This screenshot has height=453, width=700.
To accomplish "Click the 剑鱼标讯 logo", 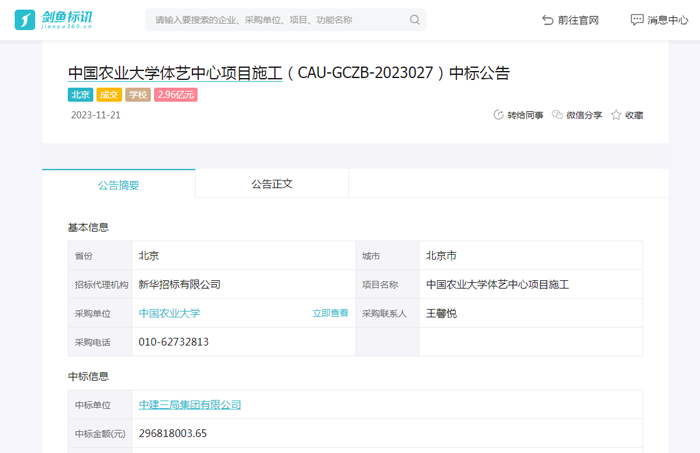I will click(53, 20).
